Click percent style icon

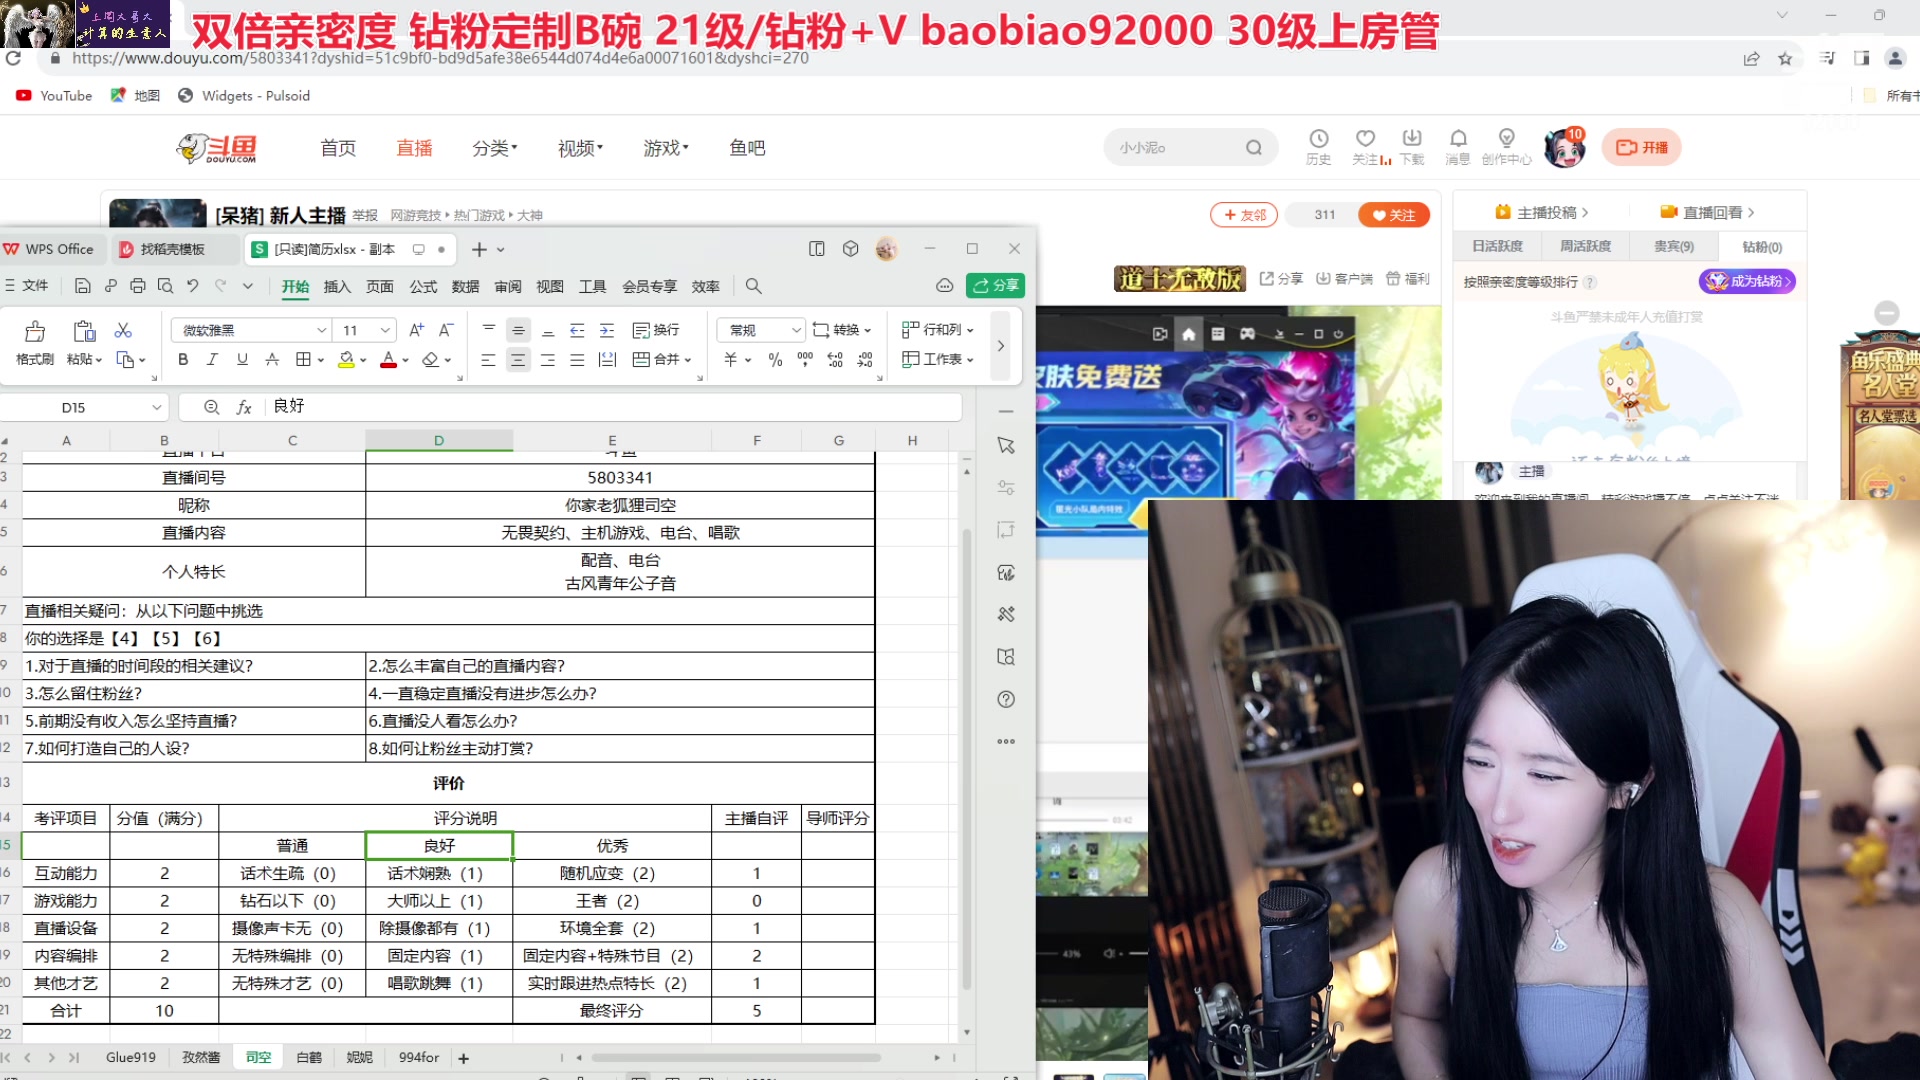point(775,359)
